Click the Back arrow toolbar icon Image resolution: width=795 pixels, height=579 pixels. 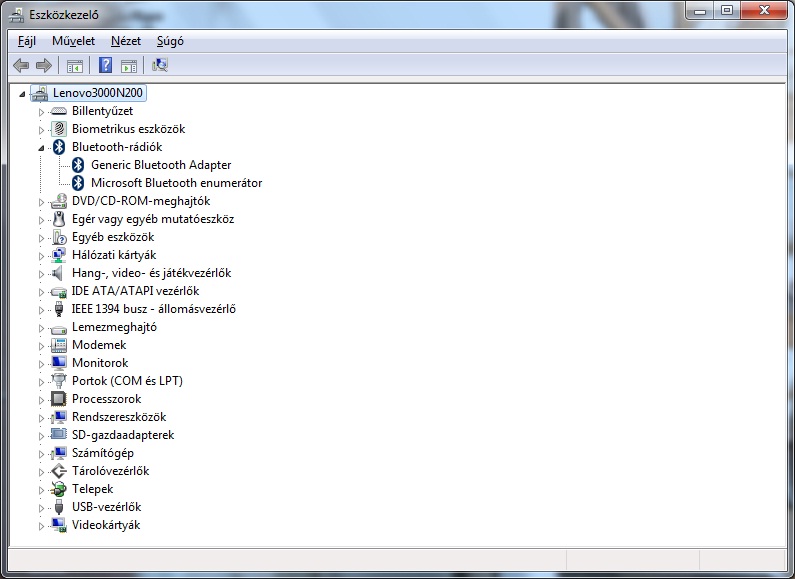(x=21, y=65)
